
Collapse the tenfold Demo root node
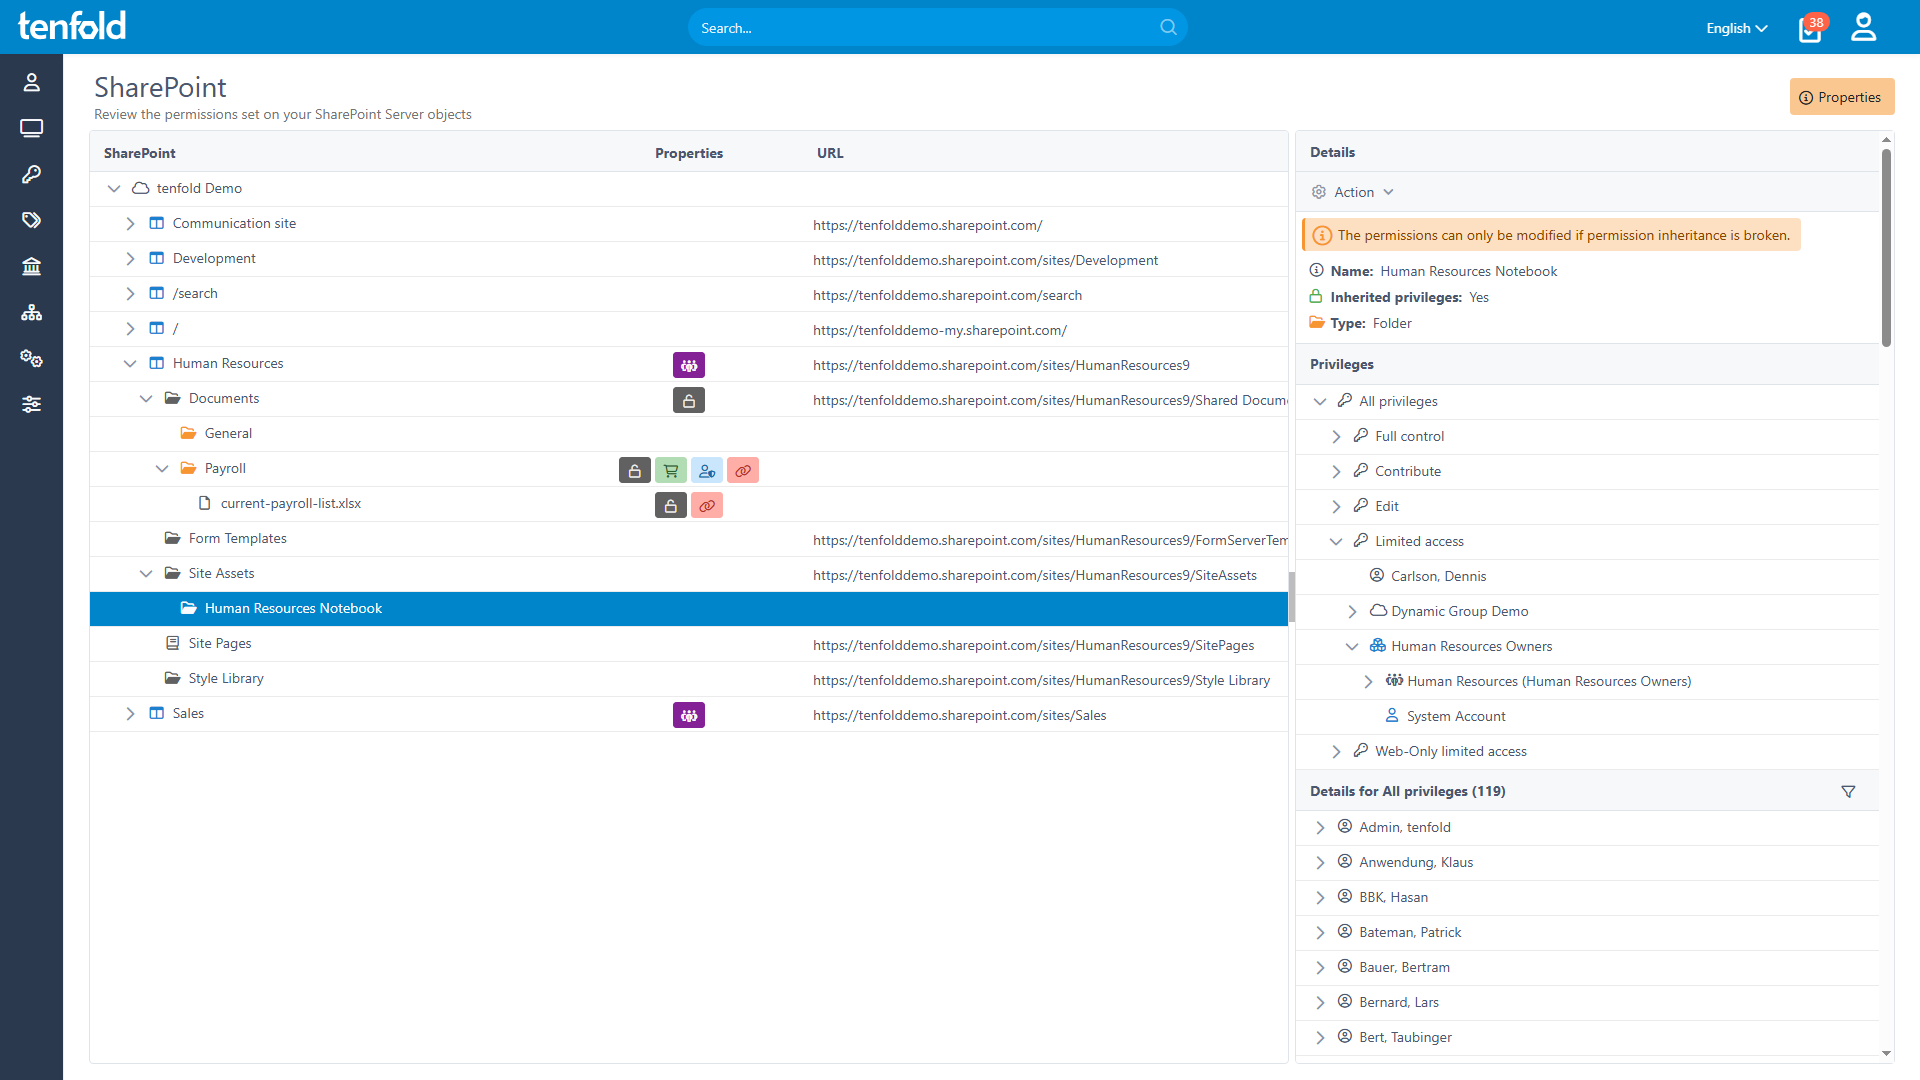[x=114, y=188]
